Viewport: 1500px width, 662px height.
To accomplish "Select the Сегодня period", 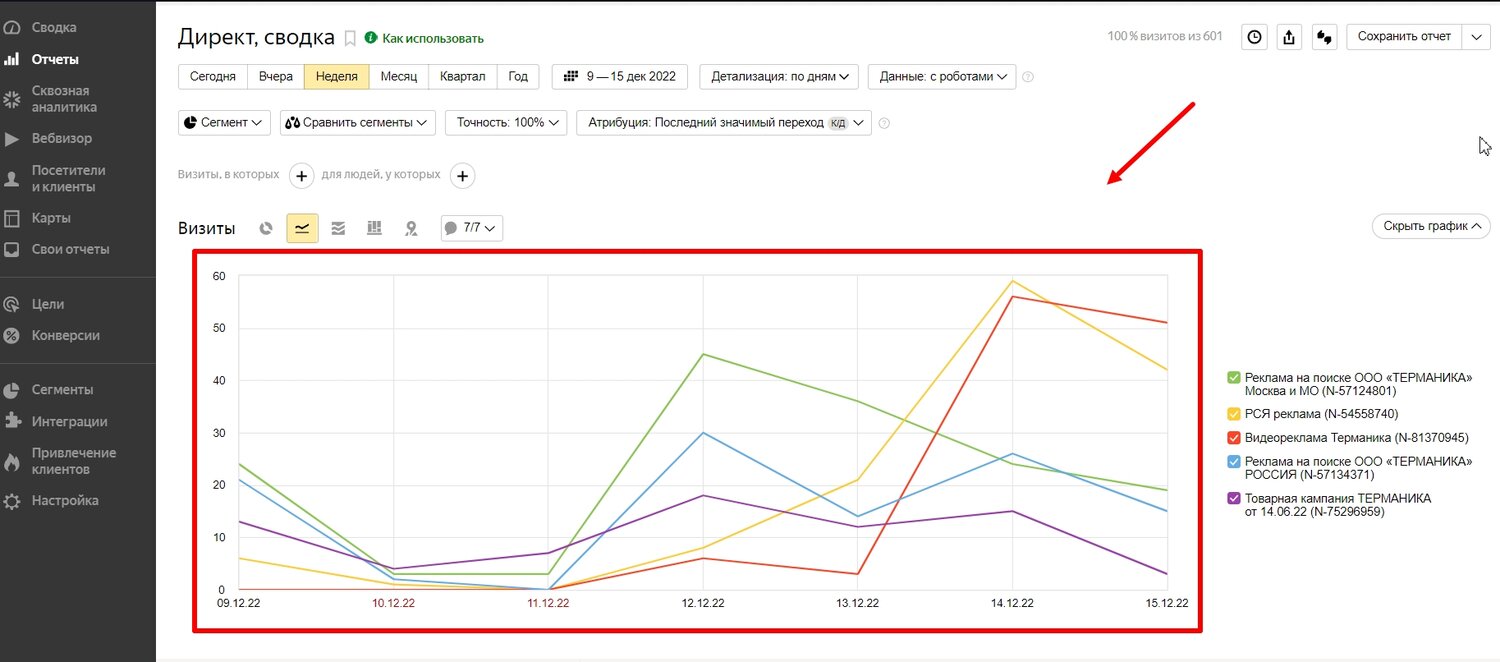I will [213, 77].
